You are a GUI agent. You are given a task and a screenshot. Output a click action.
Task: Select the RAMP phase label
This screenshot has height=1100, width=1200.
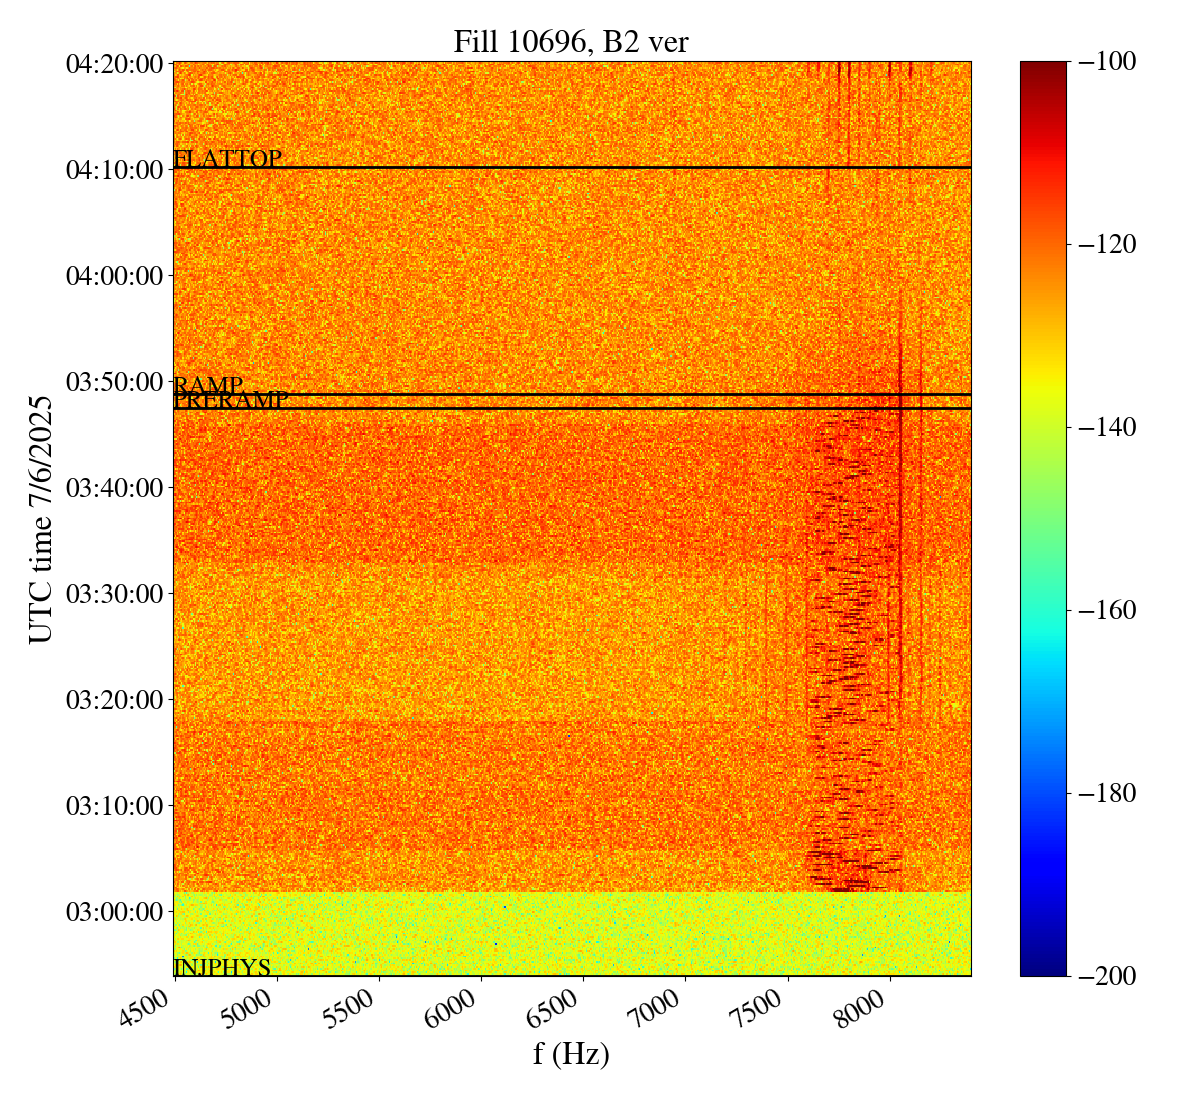(x=208, y=385)
